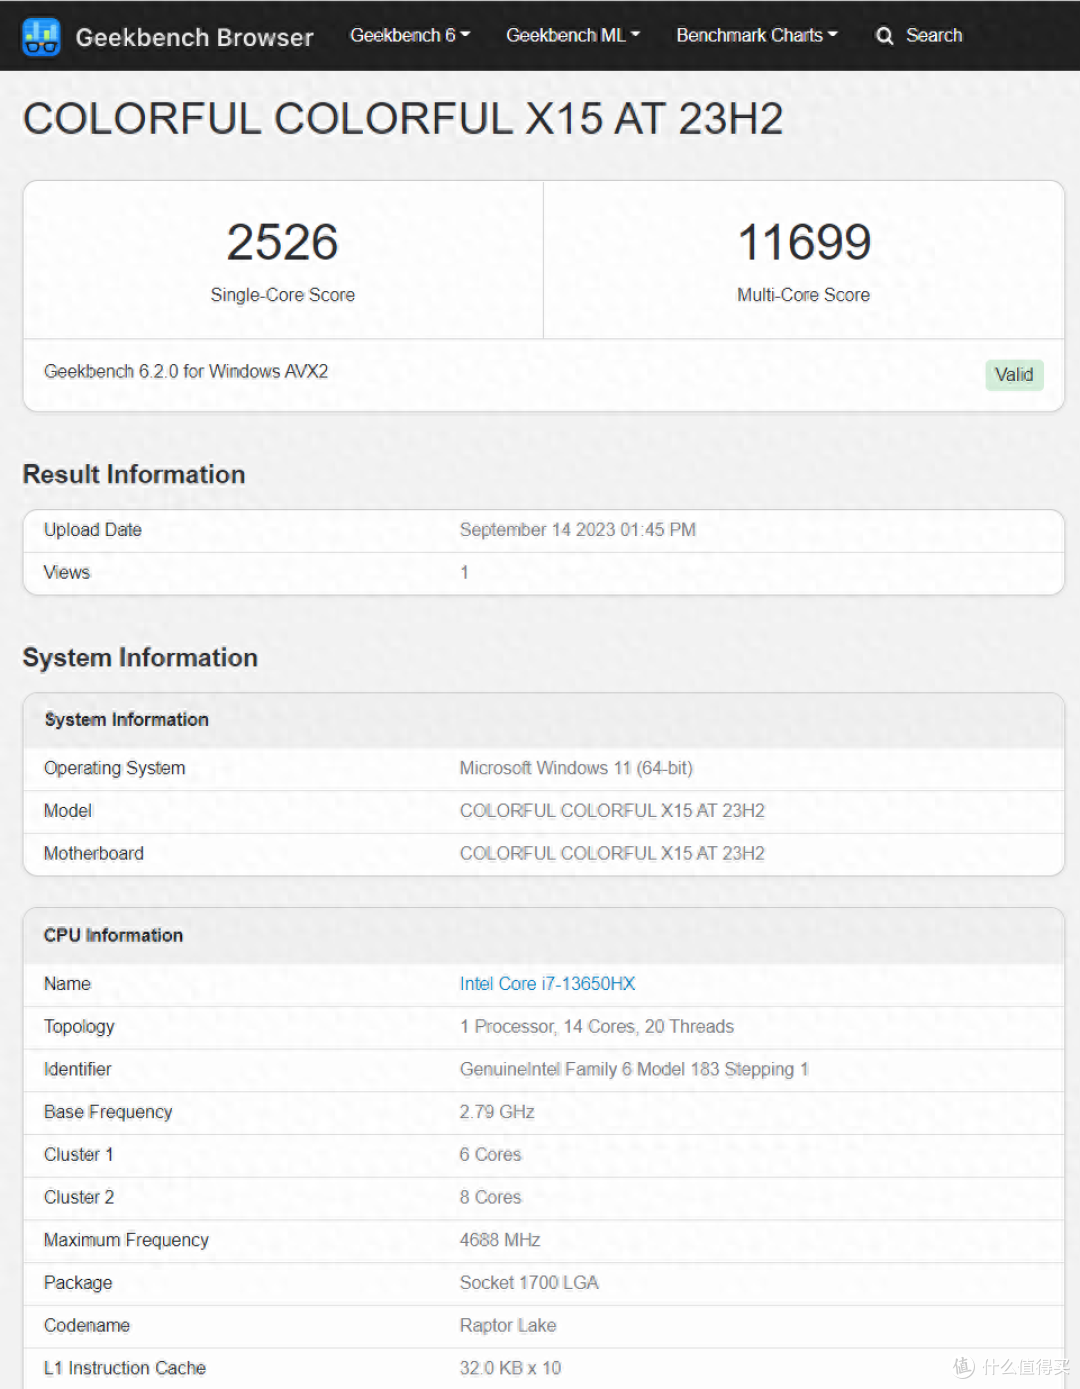Viewport: 1080px width, 1389px height.
Task: Click the Multi-Core Score label
Action: [x=804, y=295]
